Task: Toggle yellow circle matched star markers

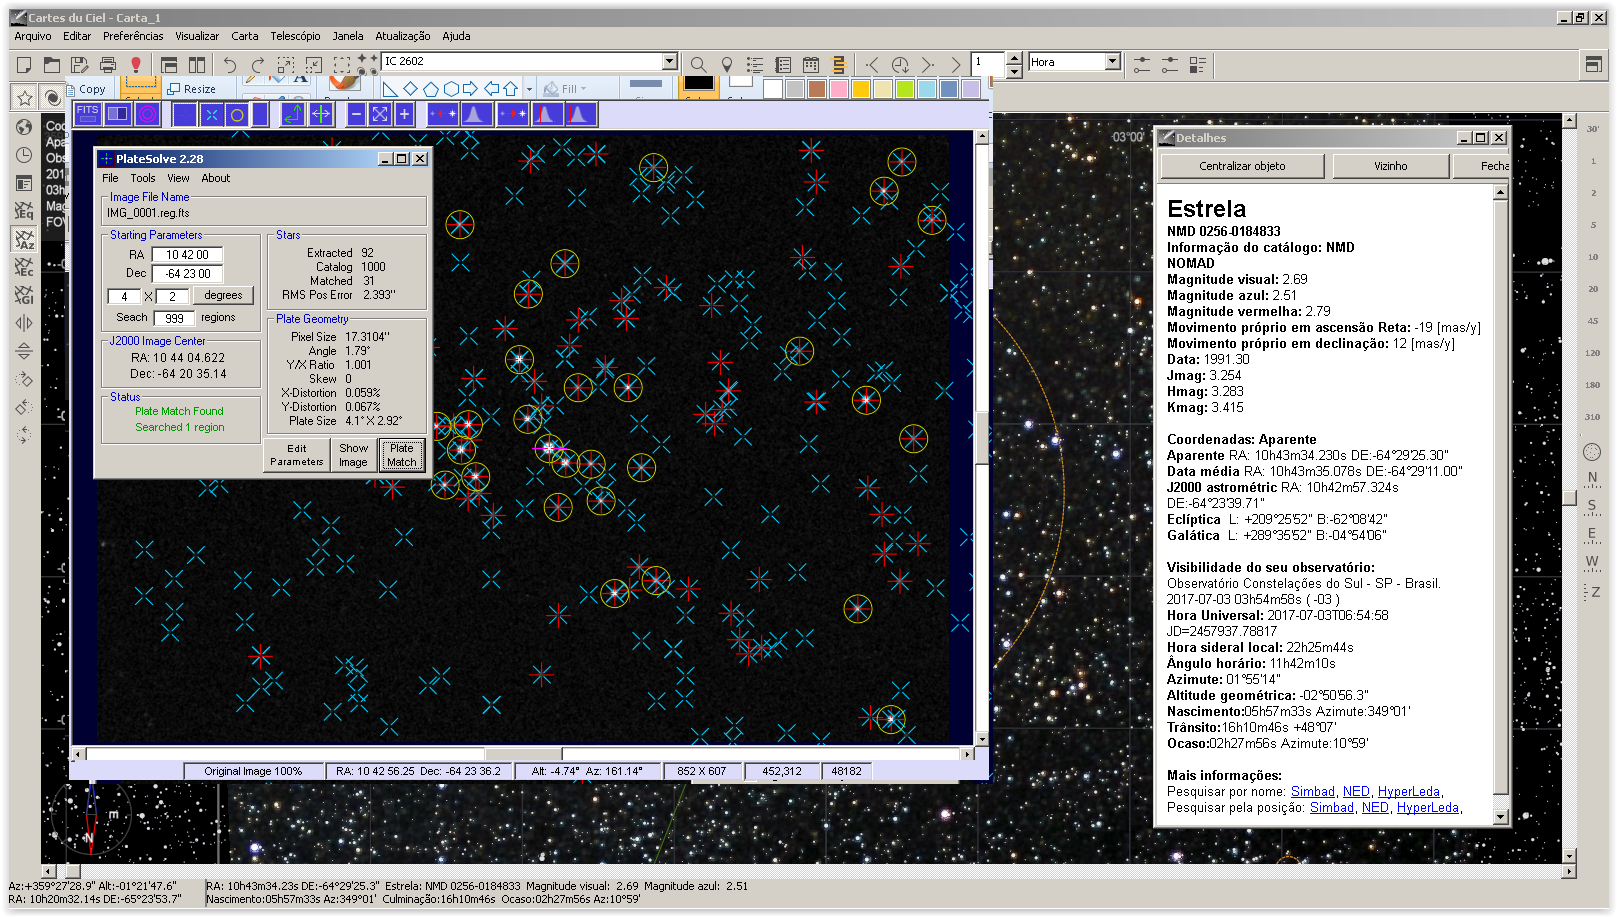Action: tap(237, 114)
